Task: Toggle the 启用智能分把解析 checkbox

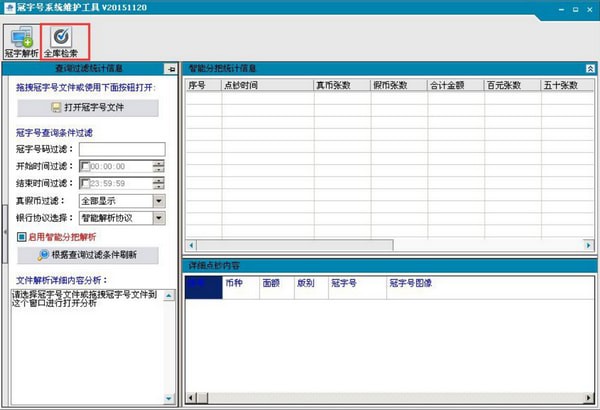Action: (x=20, y=237)
